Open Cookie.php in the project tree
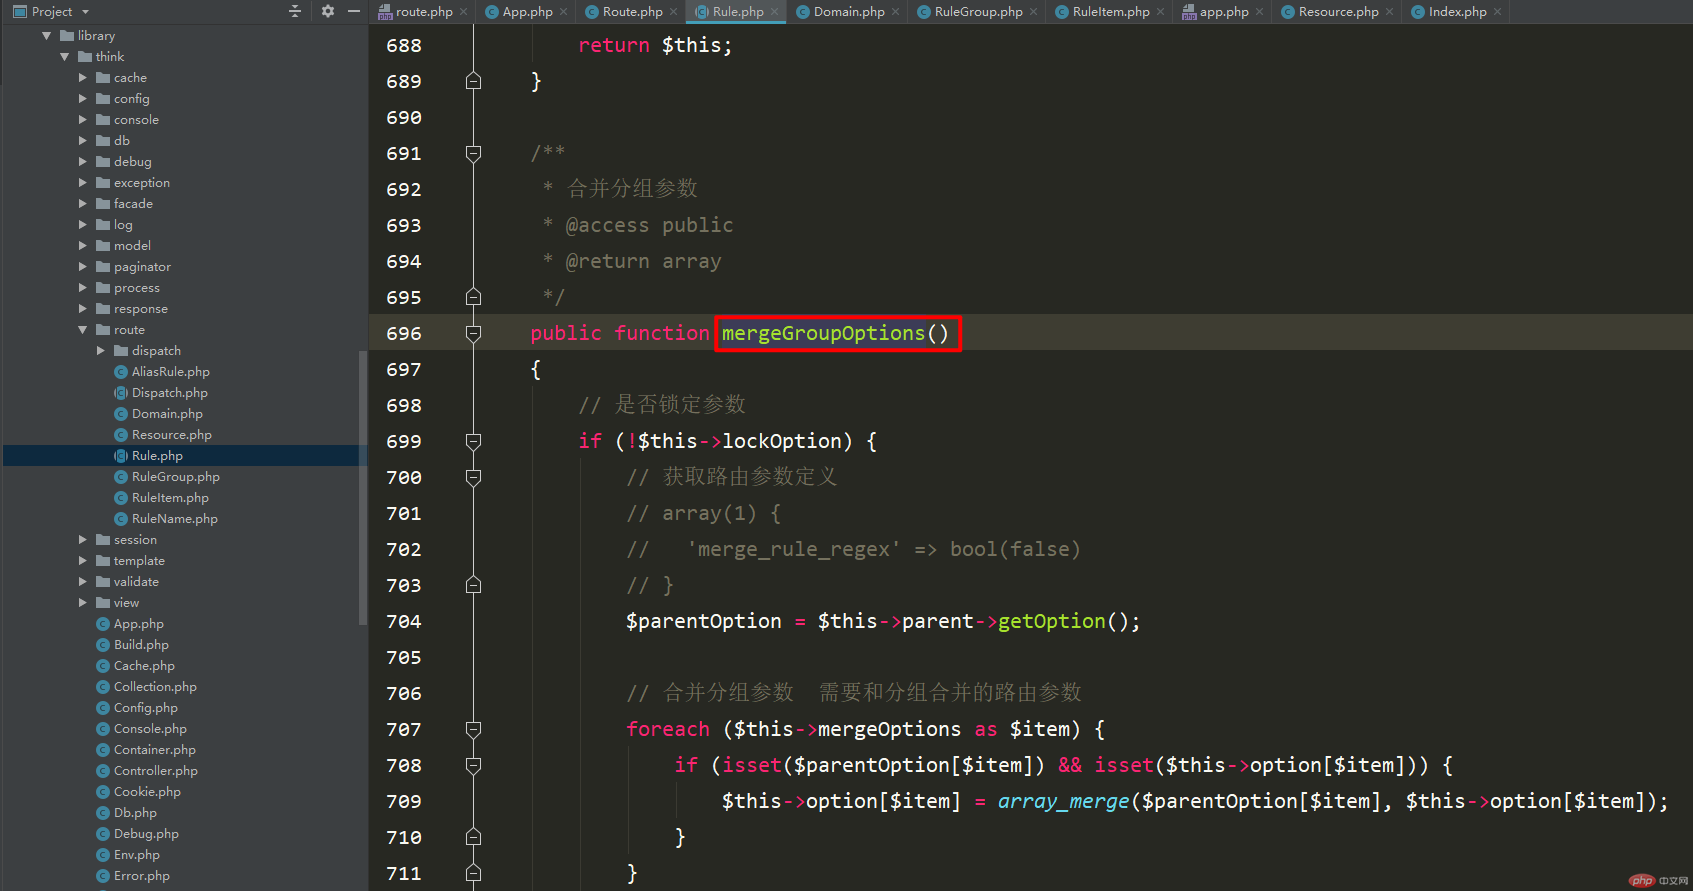 tap(147, 792)
